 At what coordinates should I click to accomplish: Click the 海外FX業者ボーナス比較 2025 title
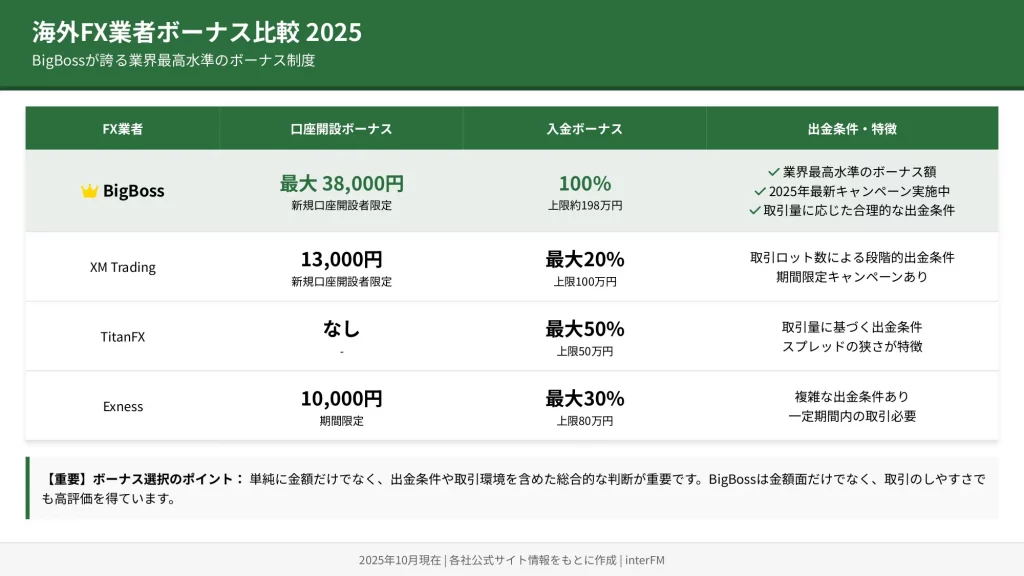pyautogui.click(x=197, y=32)
